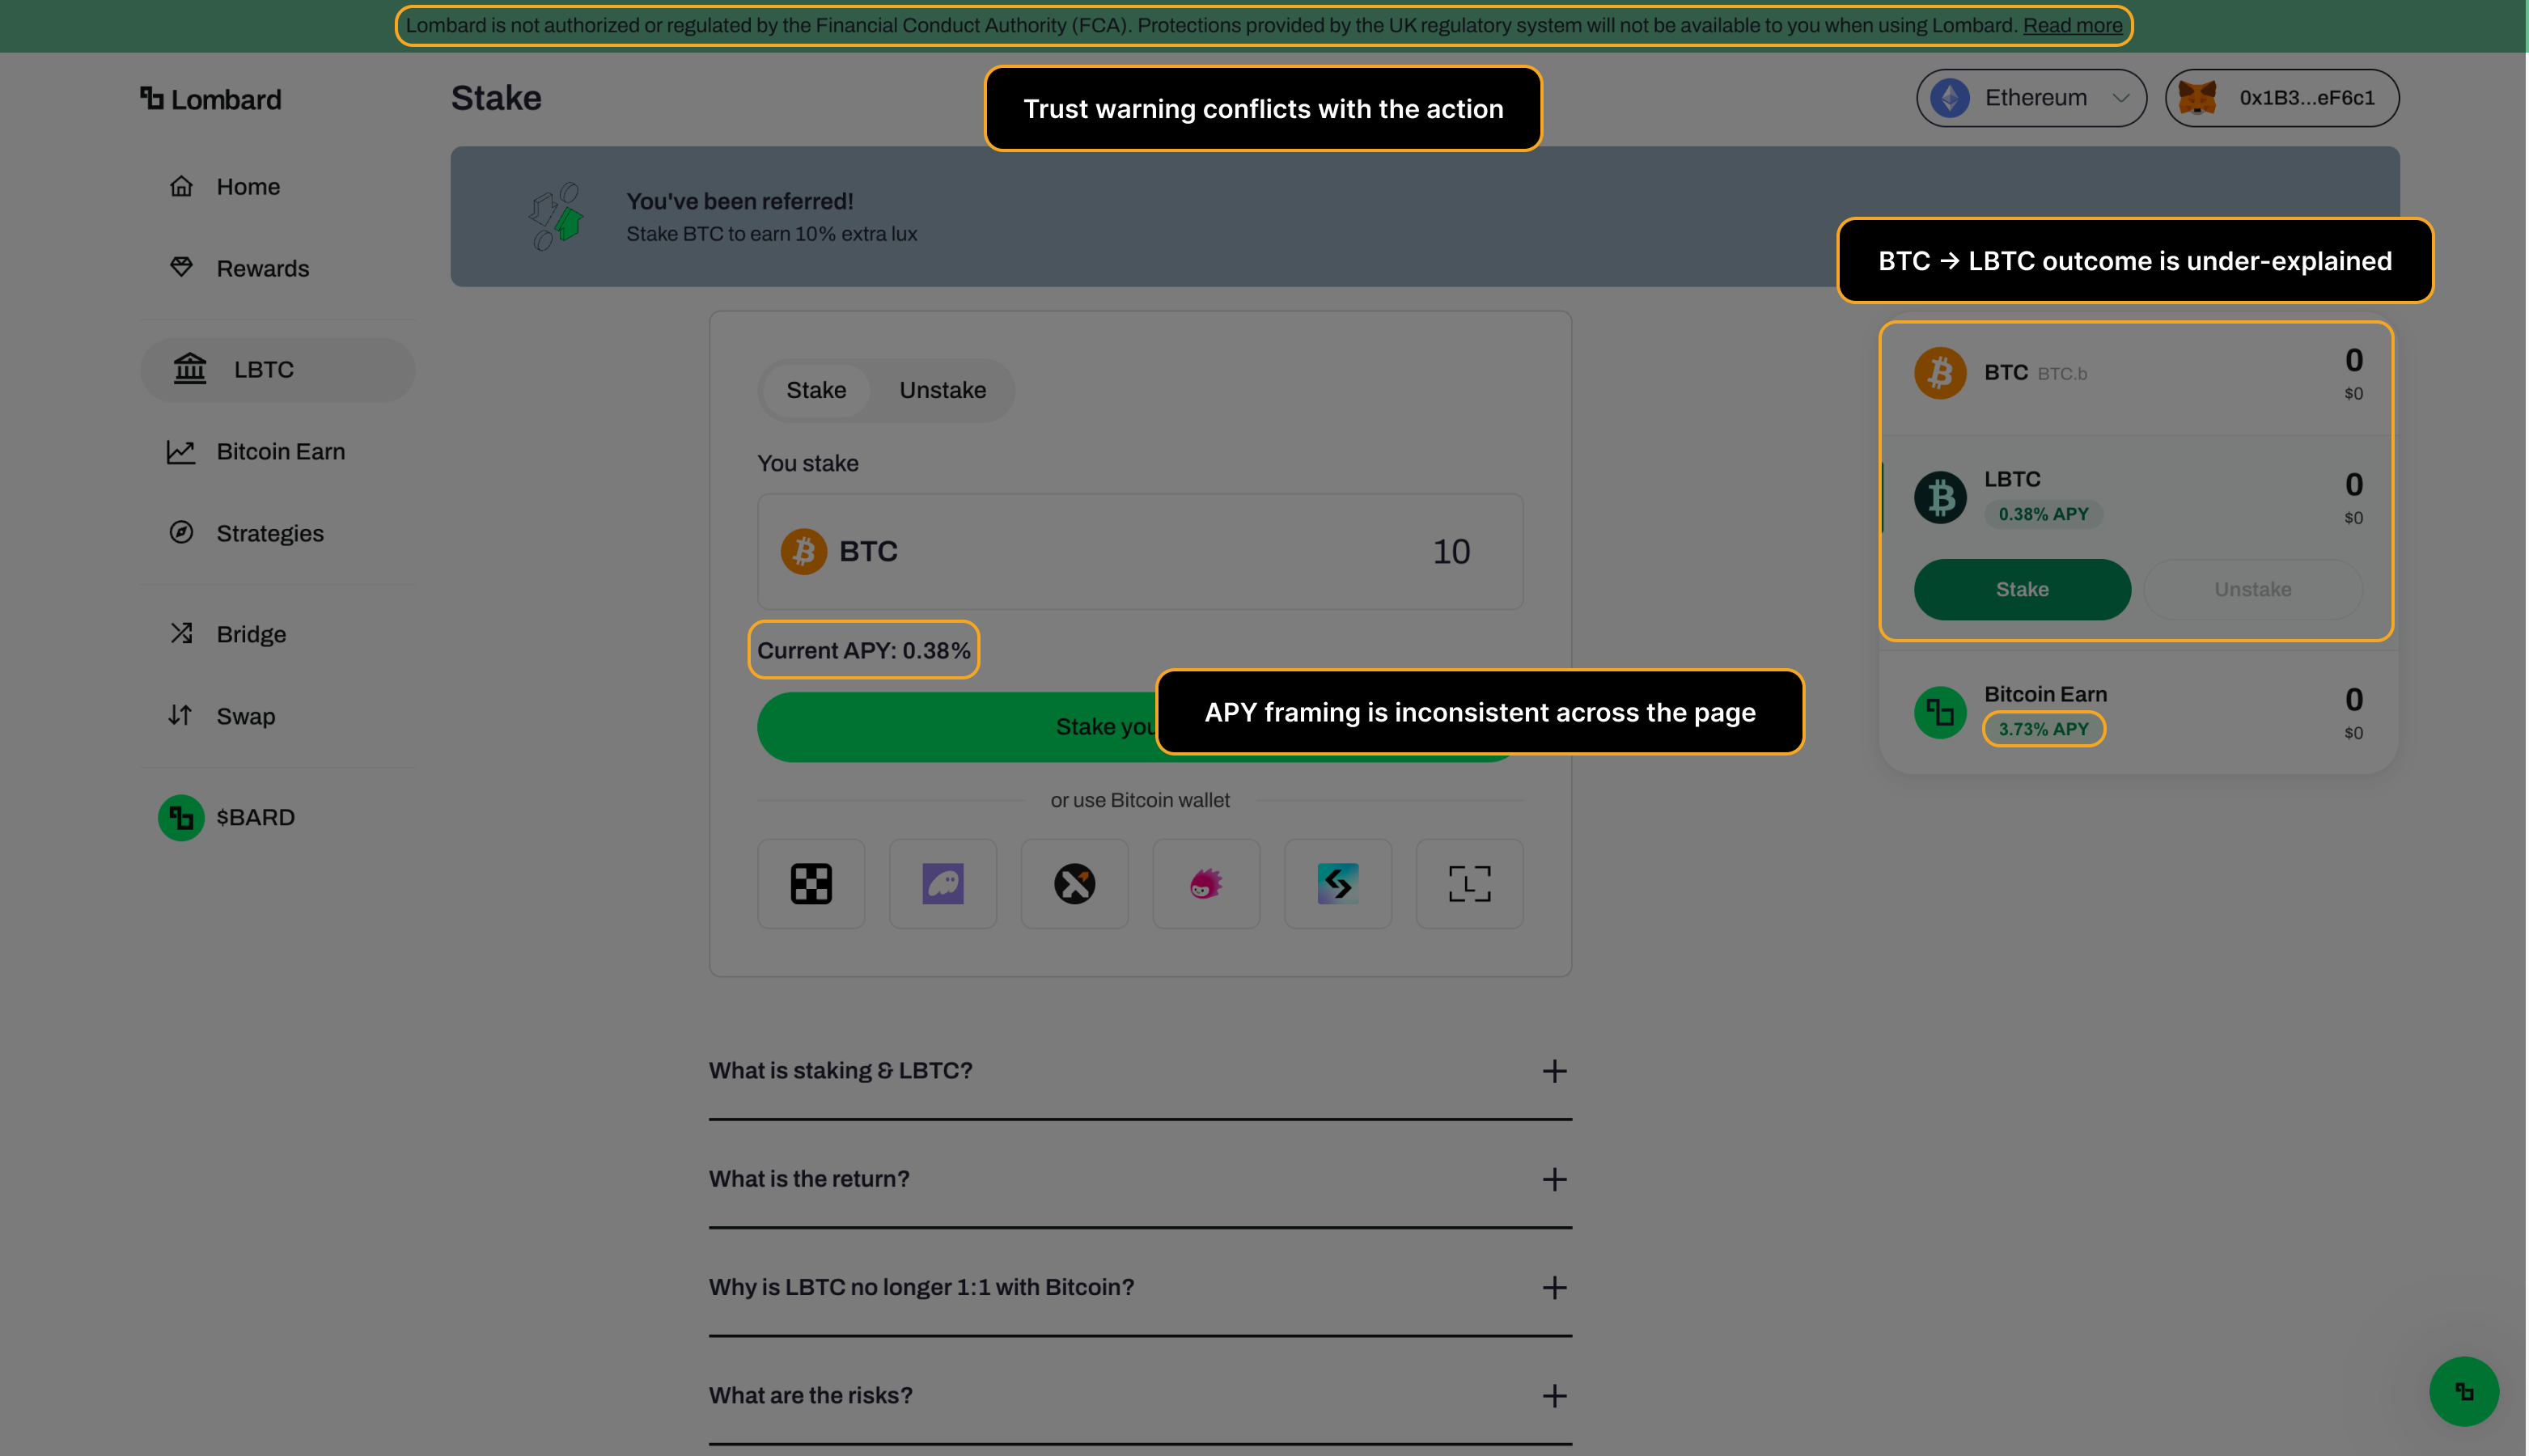Go to Home via its house icon
This screenshot has width=2529, height=1456.
tap(181, 187)
